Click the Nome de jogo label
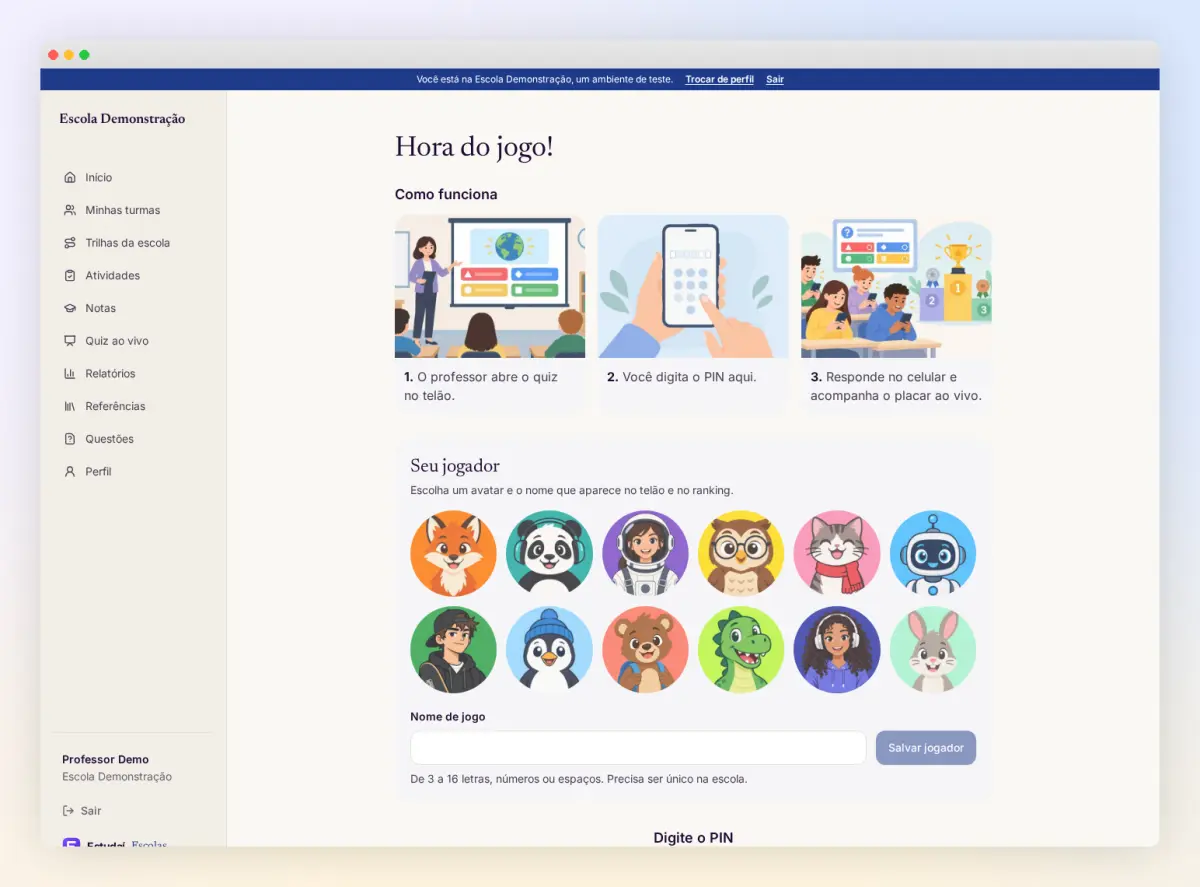The image size is (1200, 887). [448, 717]
